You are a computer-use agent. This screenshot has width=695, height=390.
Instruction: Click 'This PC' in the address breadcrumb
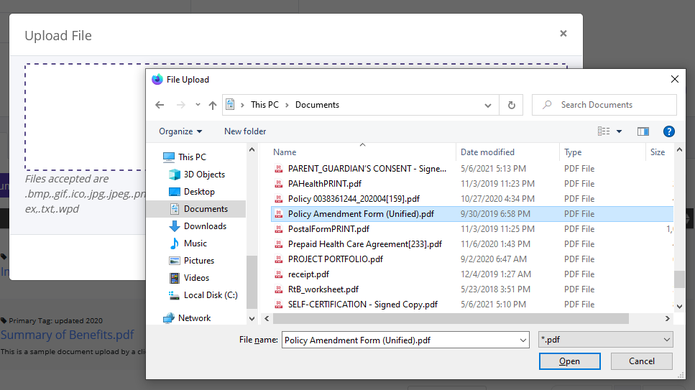(x=265, y=105)
